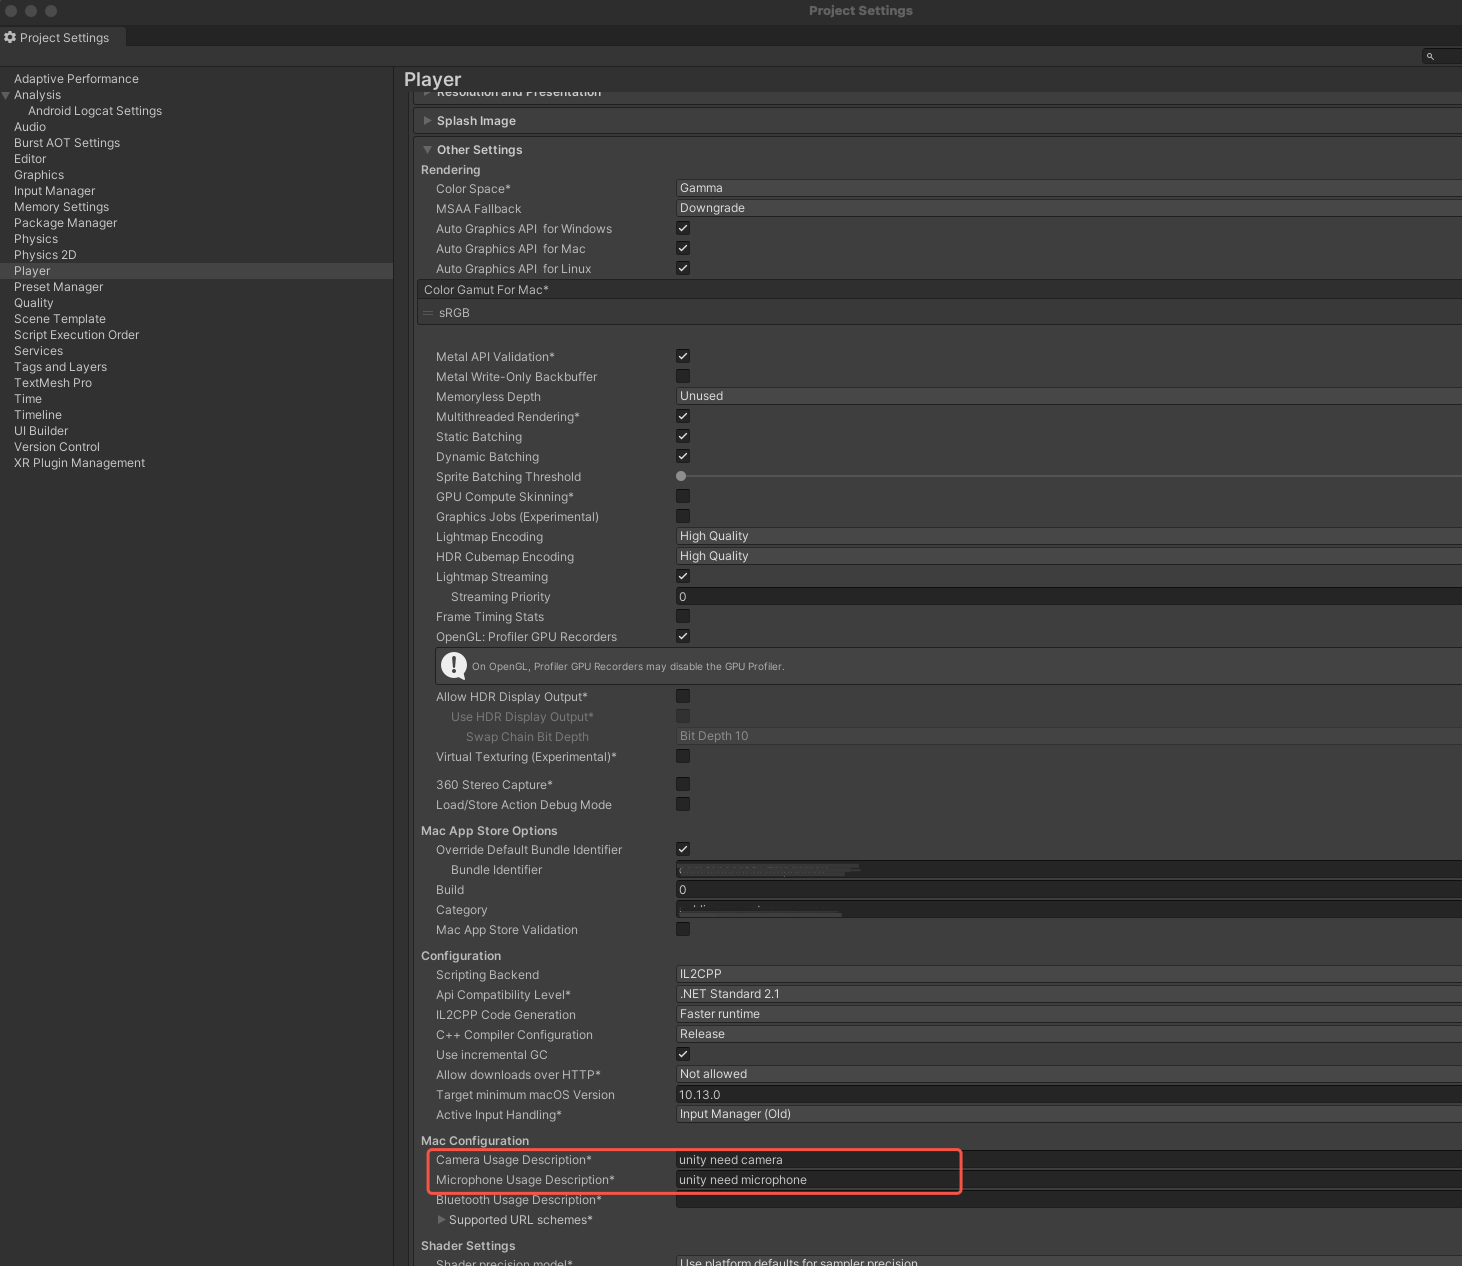Viewport: 1462px width, 1266px height.
Task: Click the search magnifier icon
Action: tap(1430, 56)
